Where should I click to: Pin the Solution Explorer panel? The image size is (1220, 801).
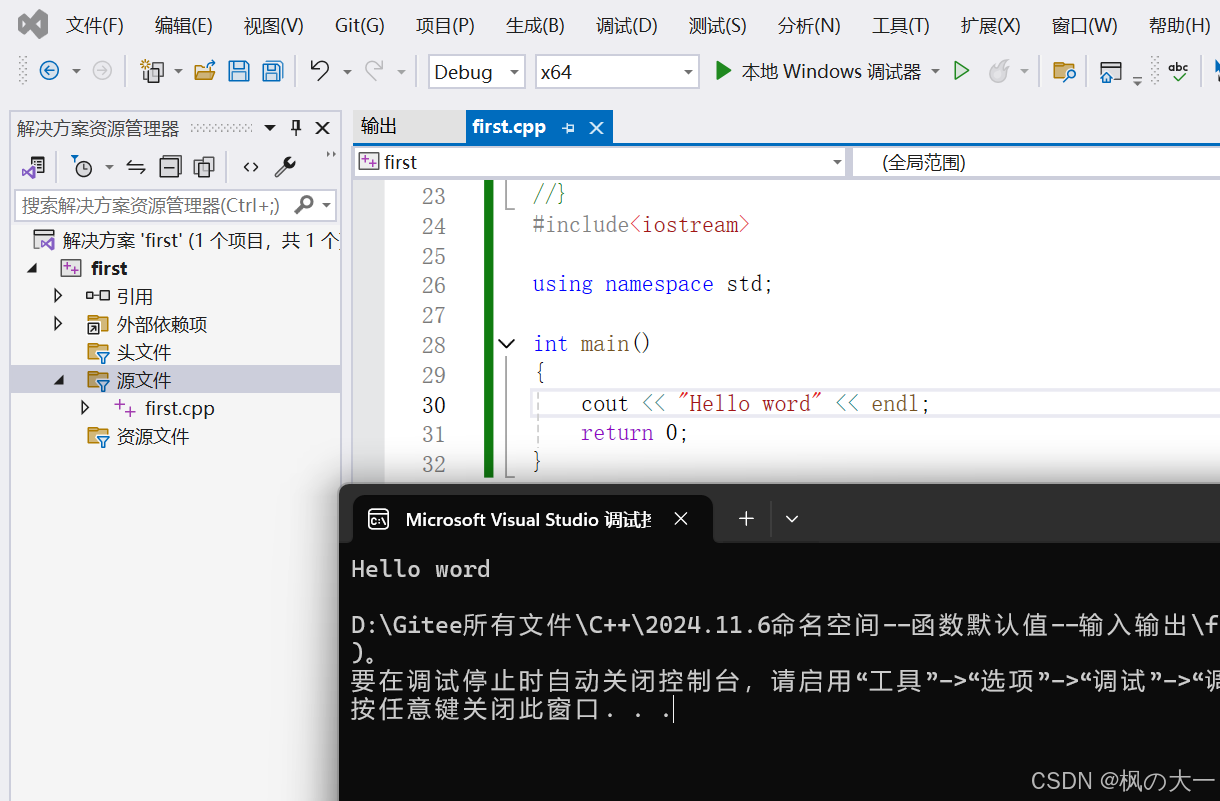click(296, 128)
